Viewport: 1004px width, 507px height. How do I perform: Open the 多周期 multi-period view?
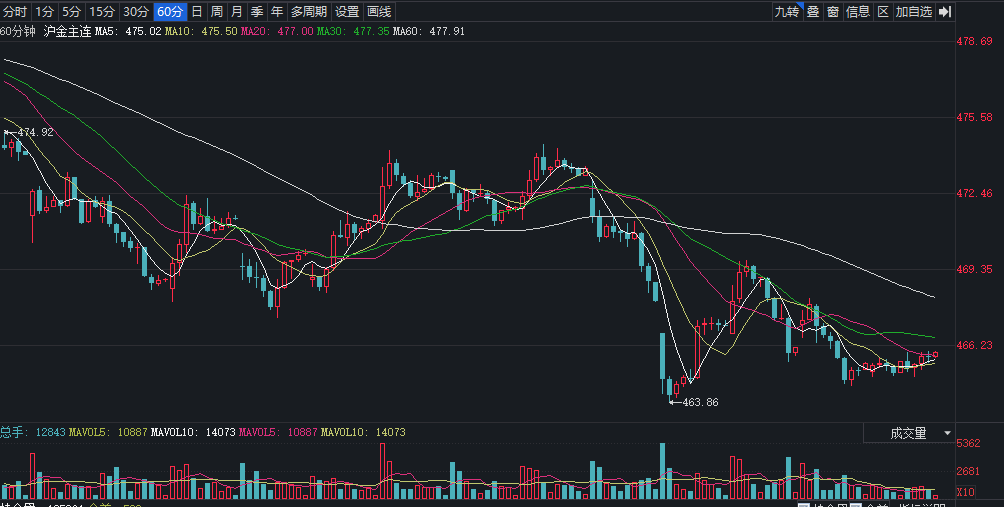(x=309, y=12)
